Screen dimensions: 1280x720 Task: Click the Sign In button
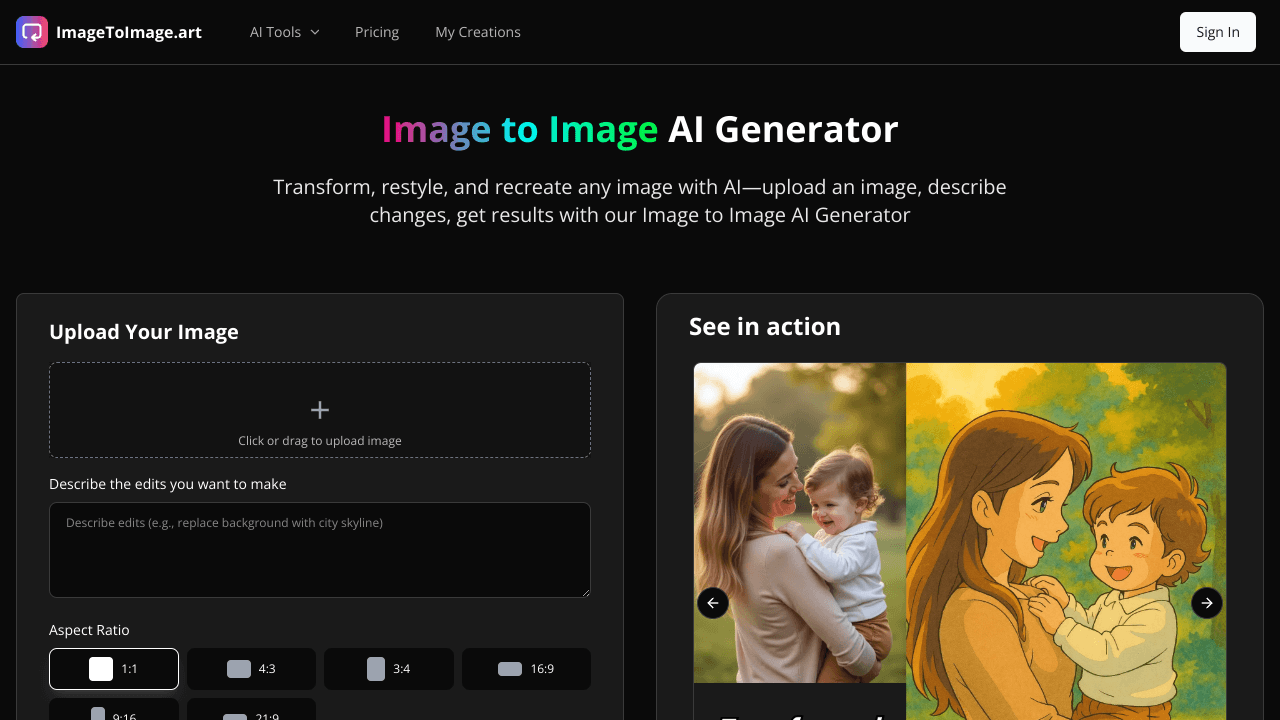point(1217,32)
